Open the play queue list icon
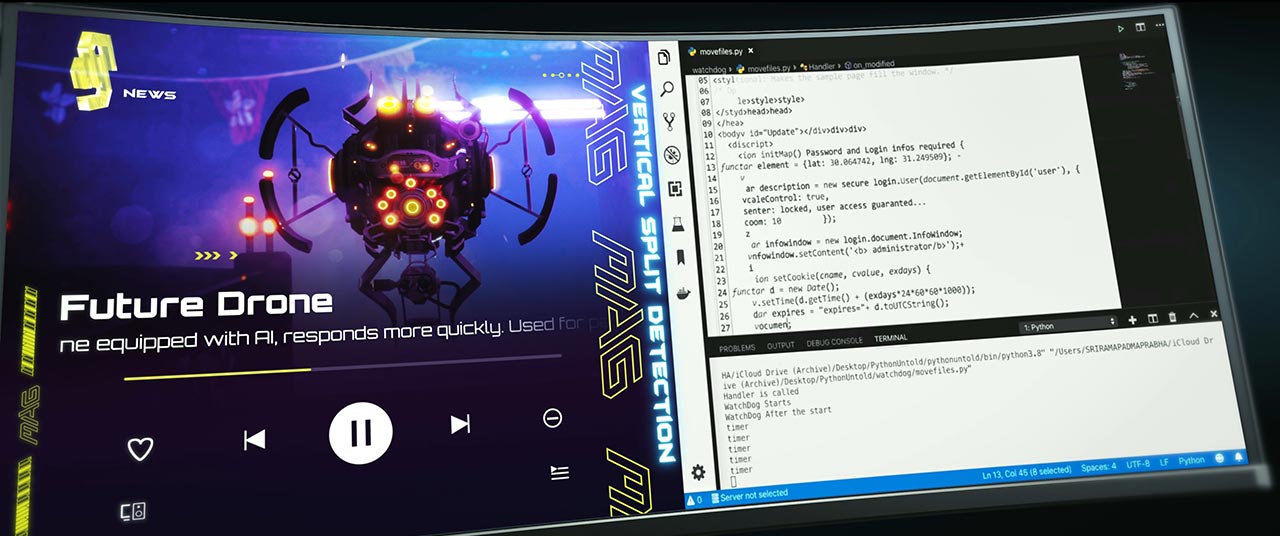This screenshot has height=536, width=1280. [559, 473]
